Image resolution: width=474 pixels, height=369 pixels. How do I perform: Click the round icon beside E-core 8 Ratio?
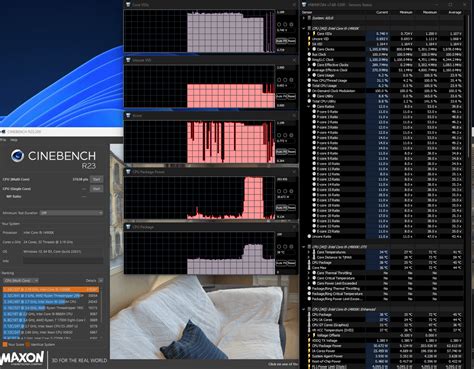(x=314, y=153)
